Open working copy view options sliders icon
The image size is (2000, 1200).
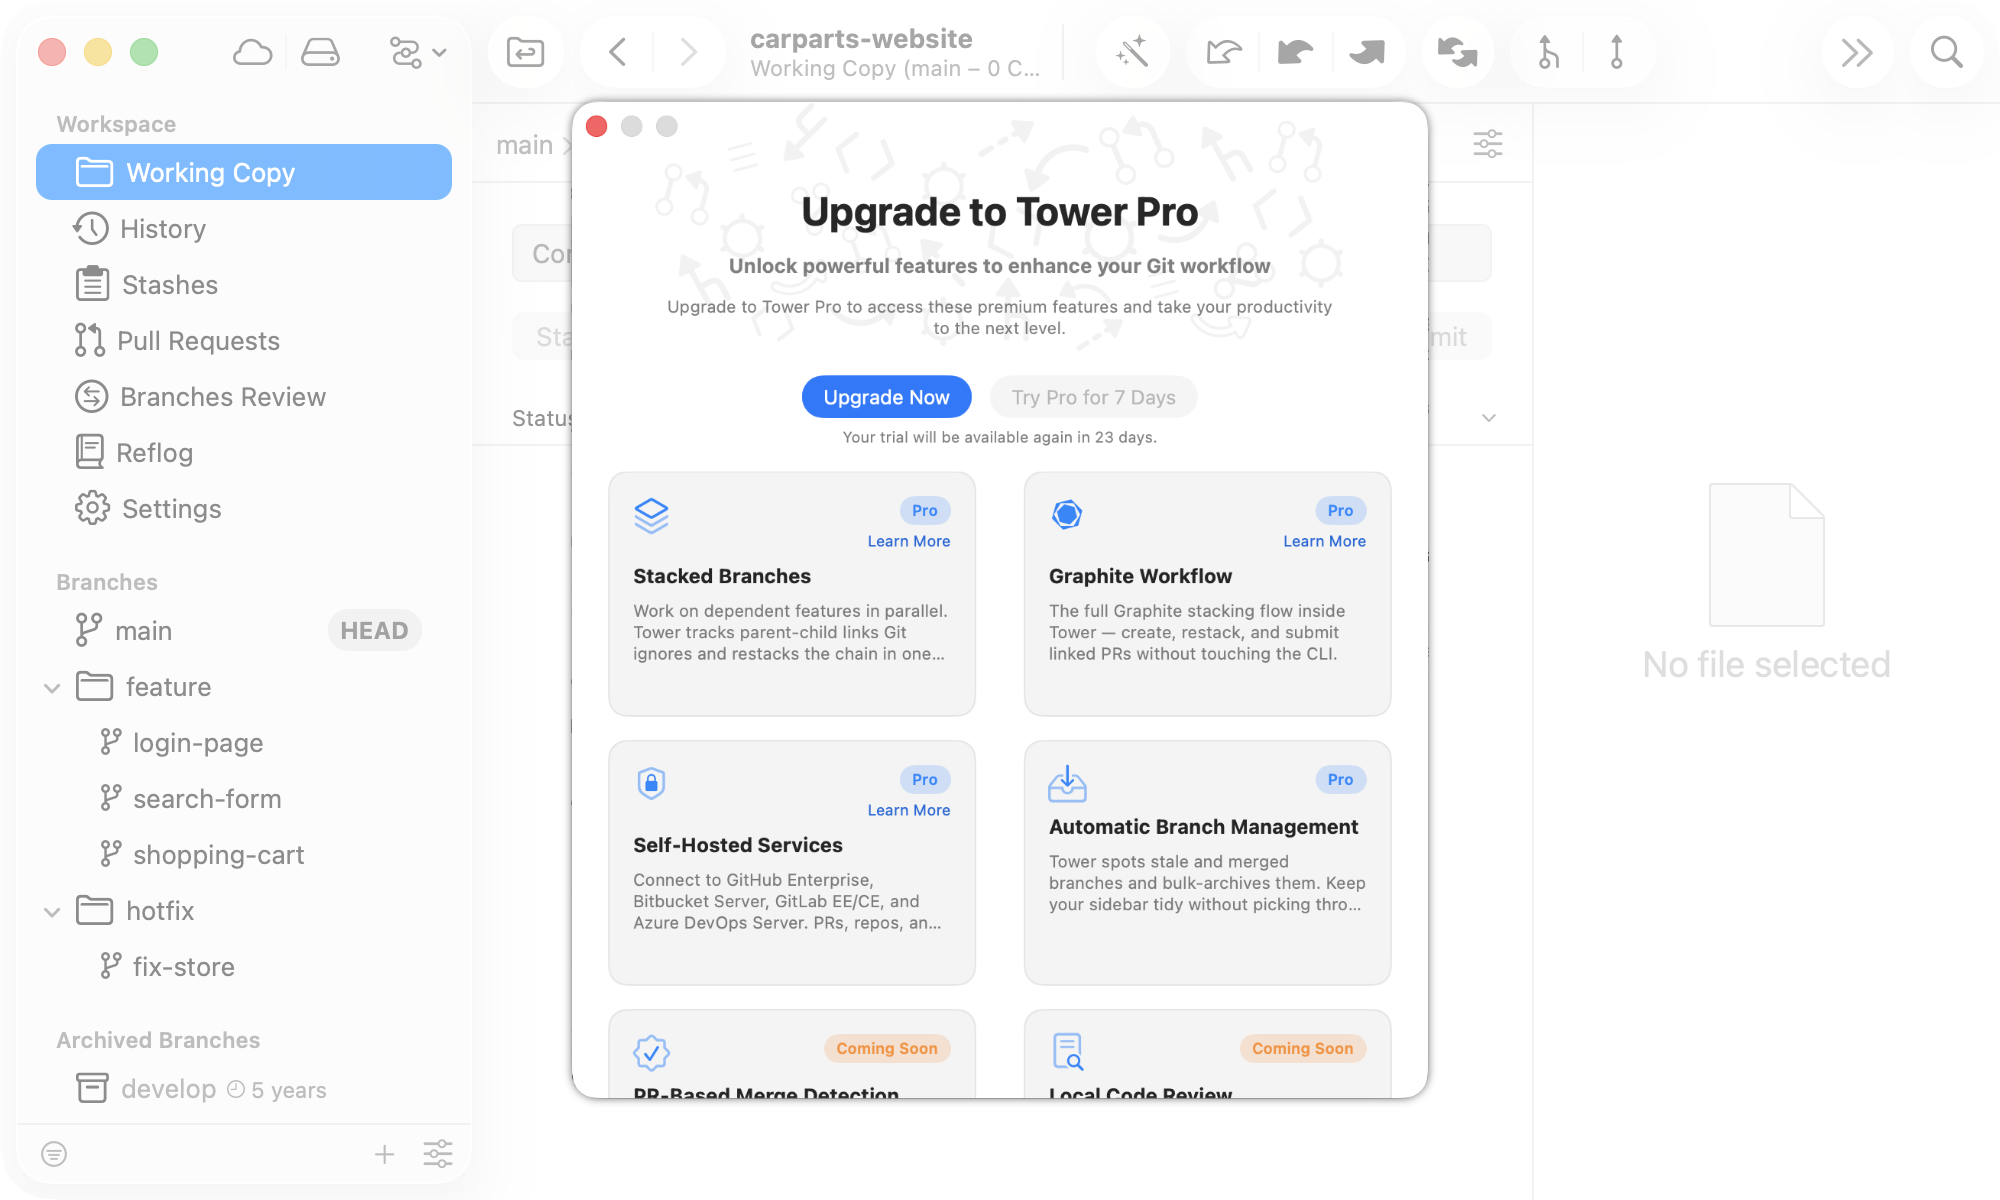[1488, 144]
